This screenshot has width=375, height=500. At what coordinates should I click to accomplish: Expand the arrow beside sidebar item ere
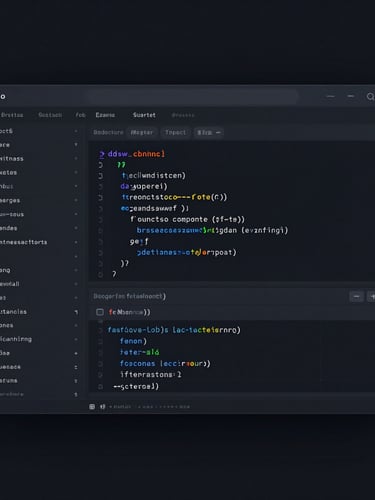76,145
